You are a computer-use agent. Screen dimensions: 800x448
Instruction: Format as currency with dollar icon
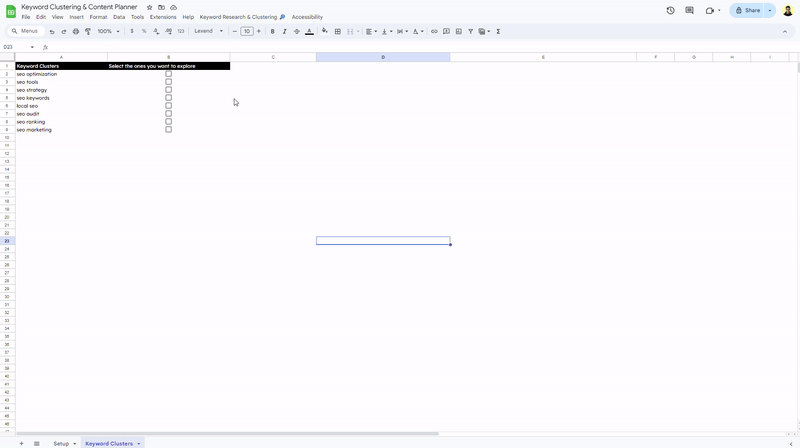(x=132, y=32)
